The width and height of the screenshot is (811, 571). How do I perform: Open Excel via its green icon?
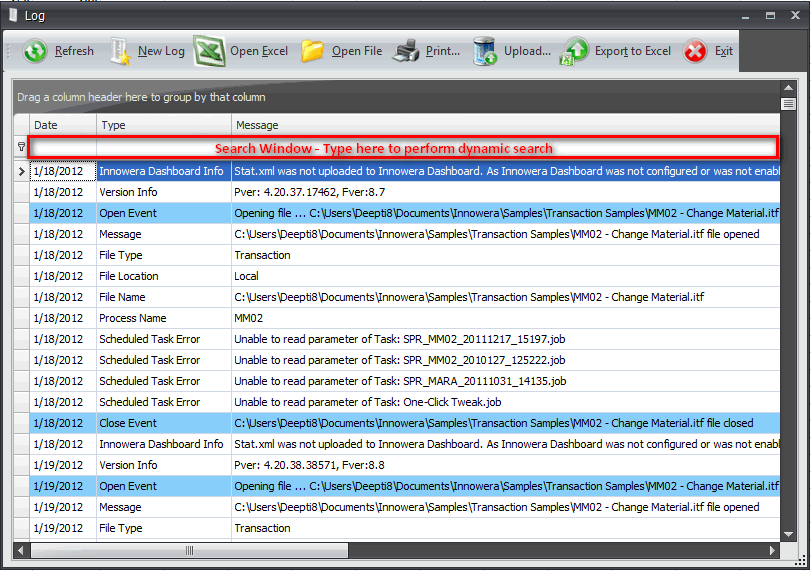coord(209,51)
